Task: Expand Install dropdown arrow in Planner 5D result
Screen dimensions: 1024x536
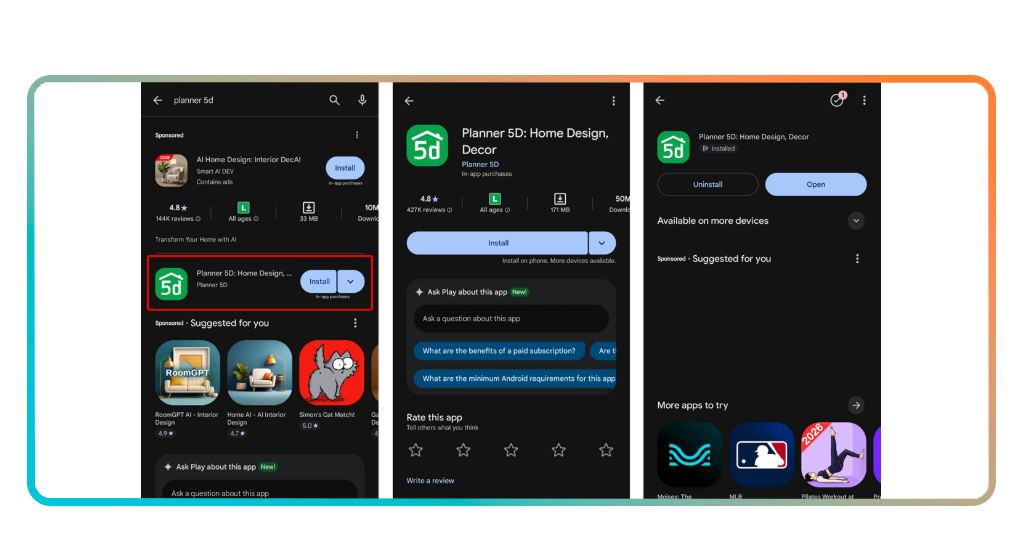Action: click(x=351, y=282)
